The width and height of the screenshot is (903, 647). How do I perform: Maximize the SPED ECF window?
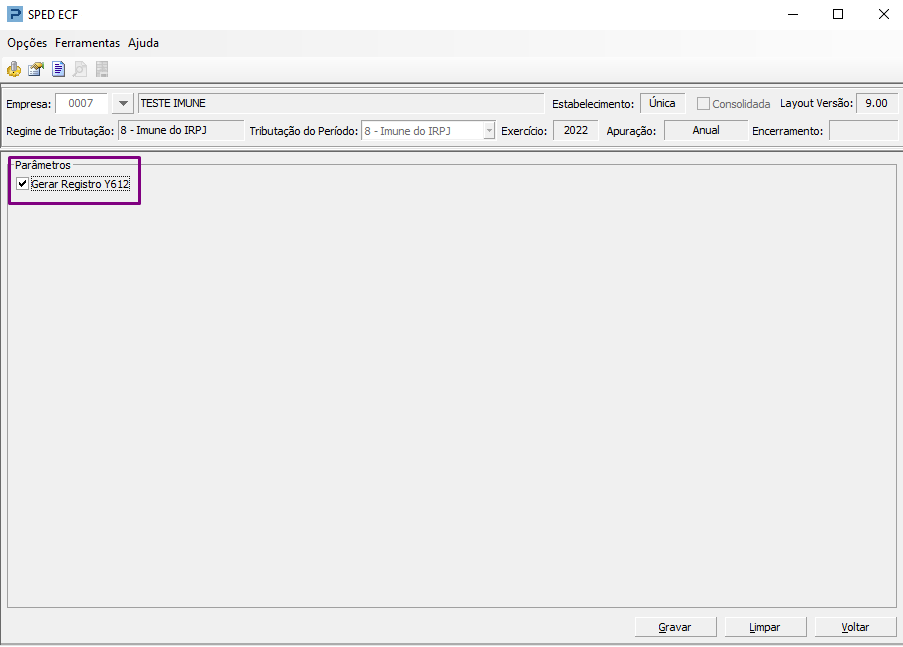pyautogui.click(x=838, y=14)
